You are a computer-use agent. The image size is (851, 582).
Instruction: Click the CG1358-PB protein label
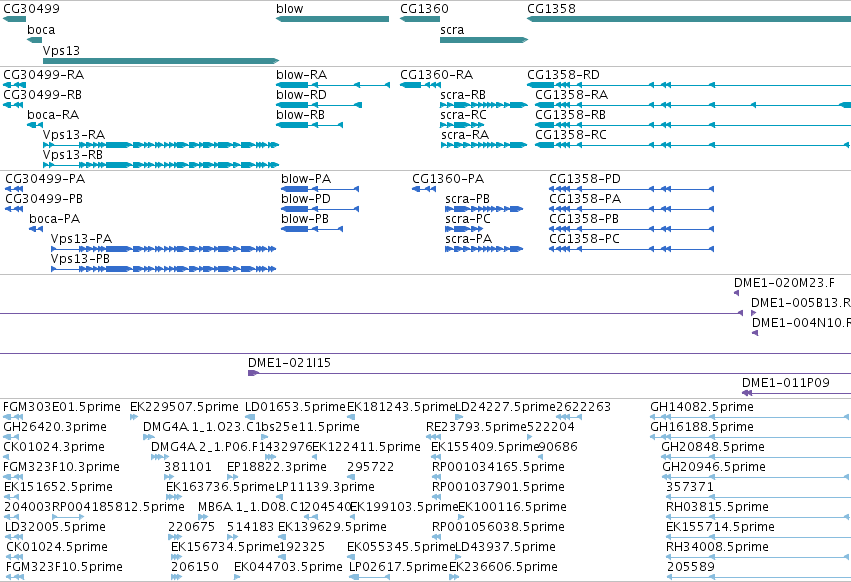(x=584, y=219)
